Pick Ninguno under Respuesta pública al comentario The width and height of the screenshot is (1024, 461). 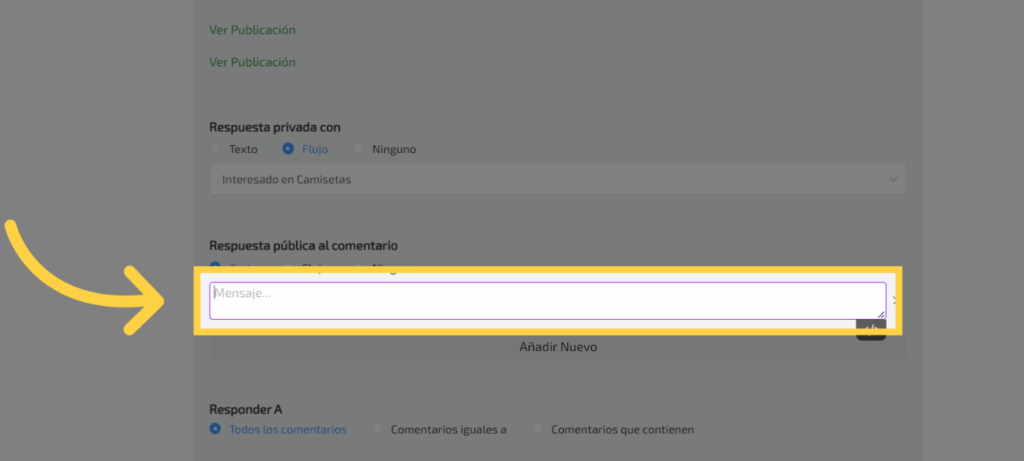tap(359, 266)
